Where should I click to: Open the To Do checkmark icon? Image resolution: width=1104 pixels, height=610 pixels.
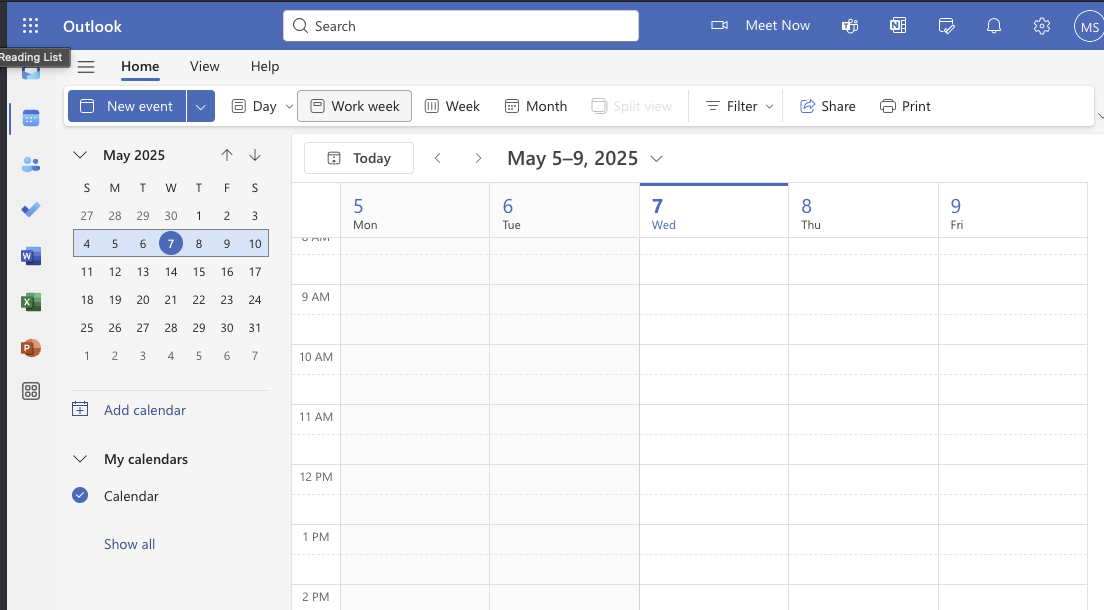[31, 210]
